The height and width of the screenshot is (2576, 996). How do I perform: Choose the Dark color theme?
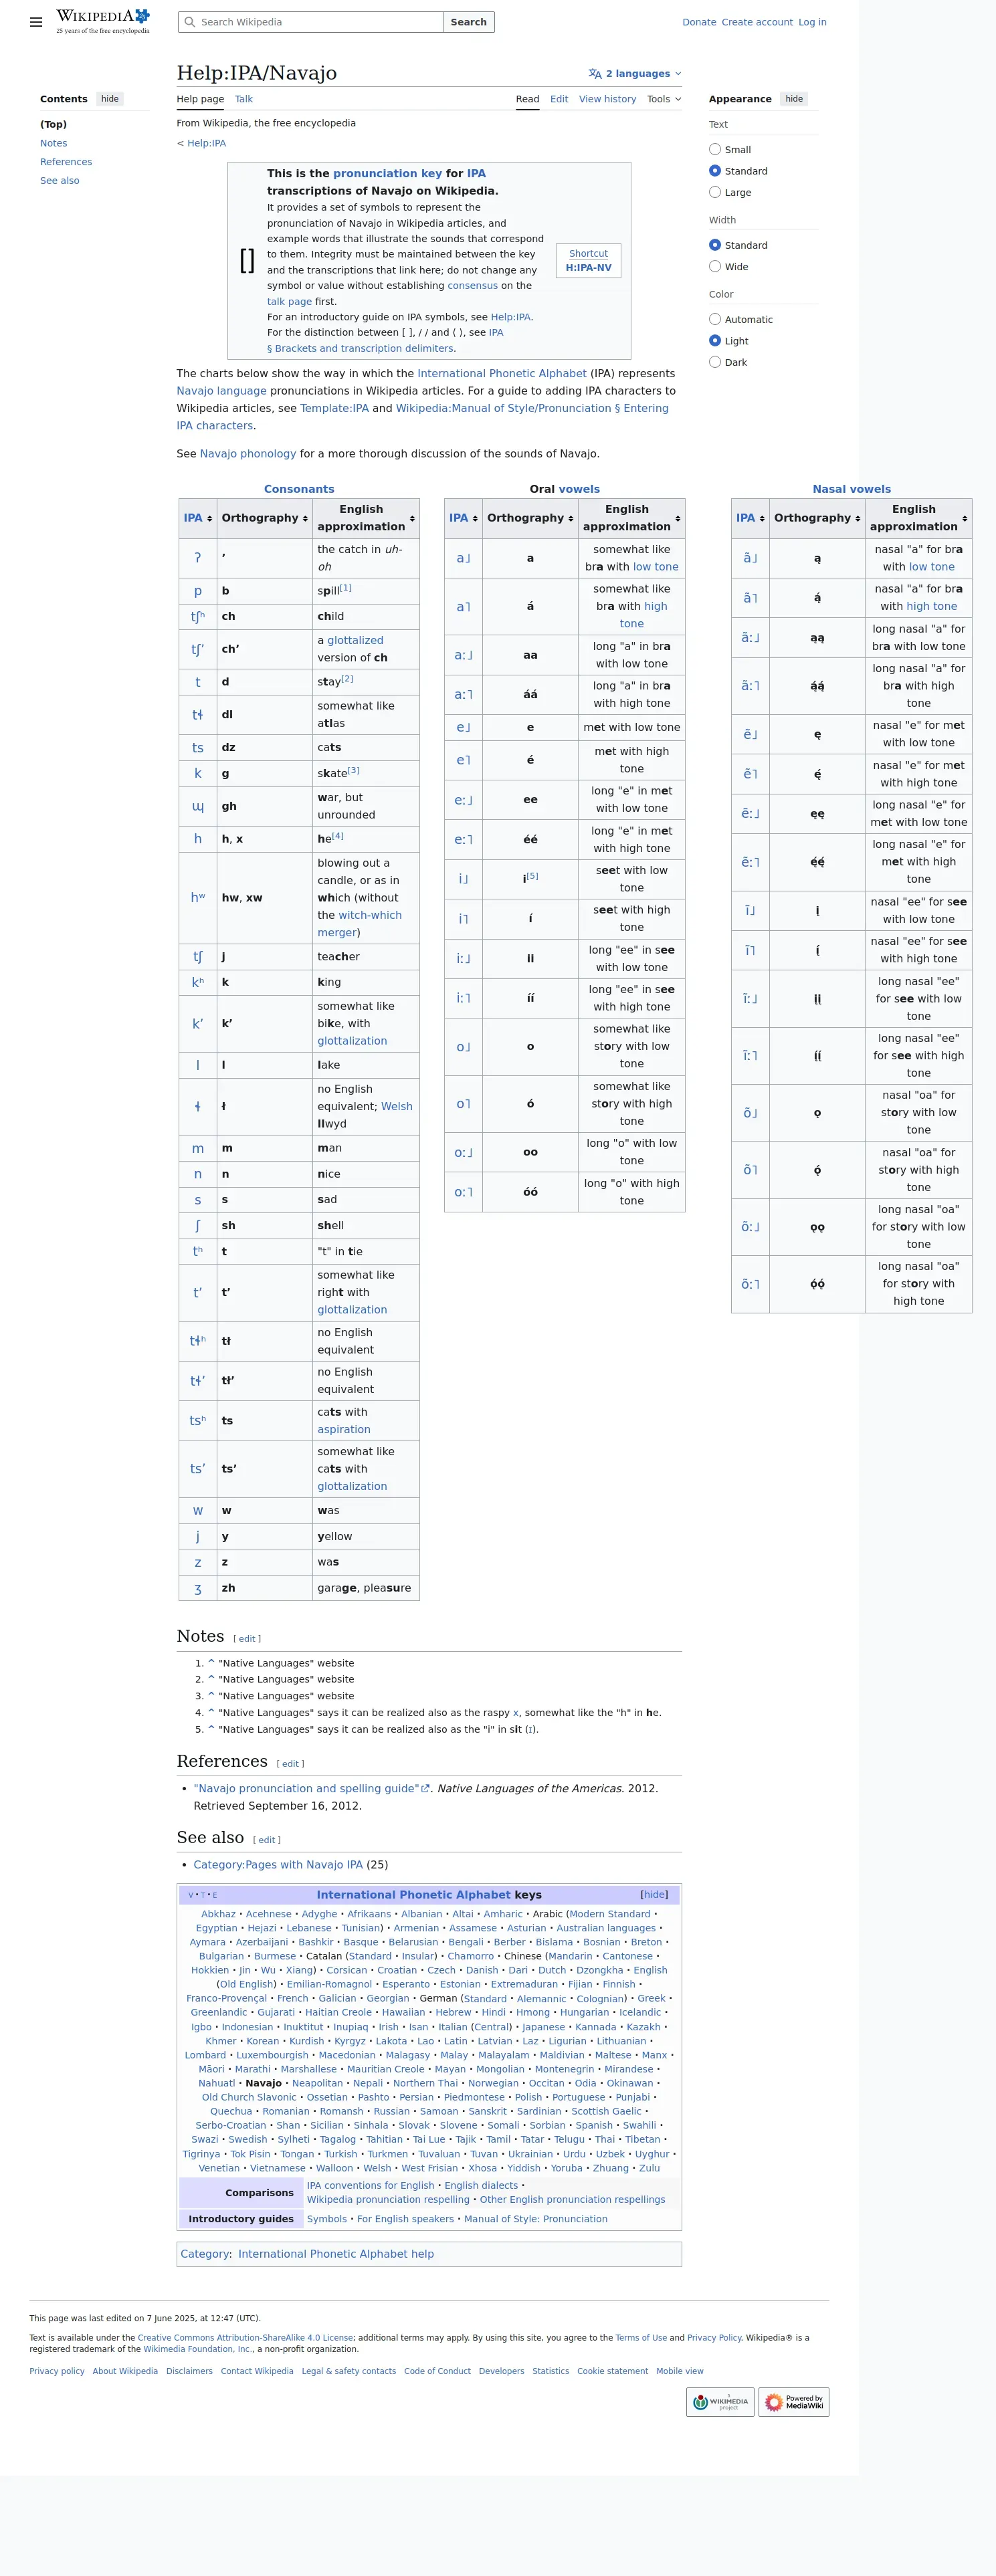tap(715, 362)
